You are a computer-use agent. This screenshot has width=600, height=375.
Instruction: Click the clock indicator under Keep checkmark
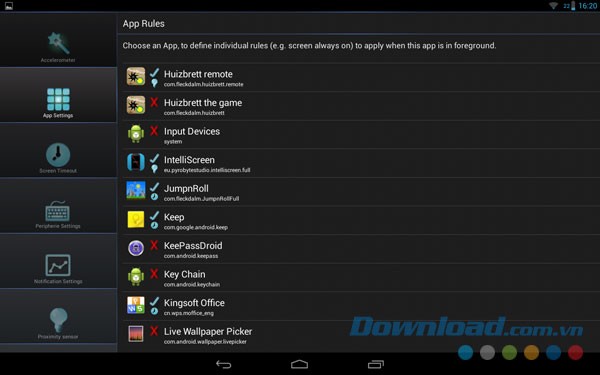154,225
